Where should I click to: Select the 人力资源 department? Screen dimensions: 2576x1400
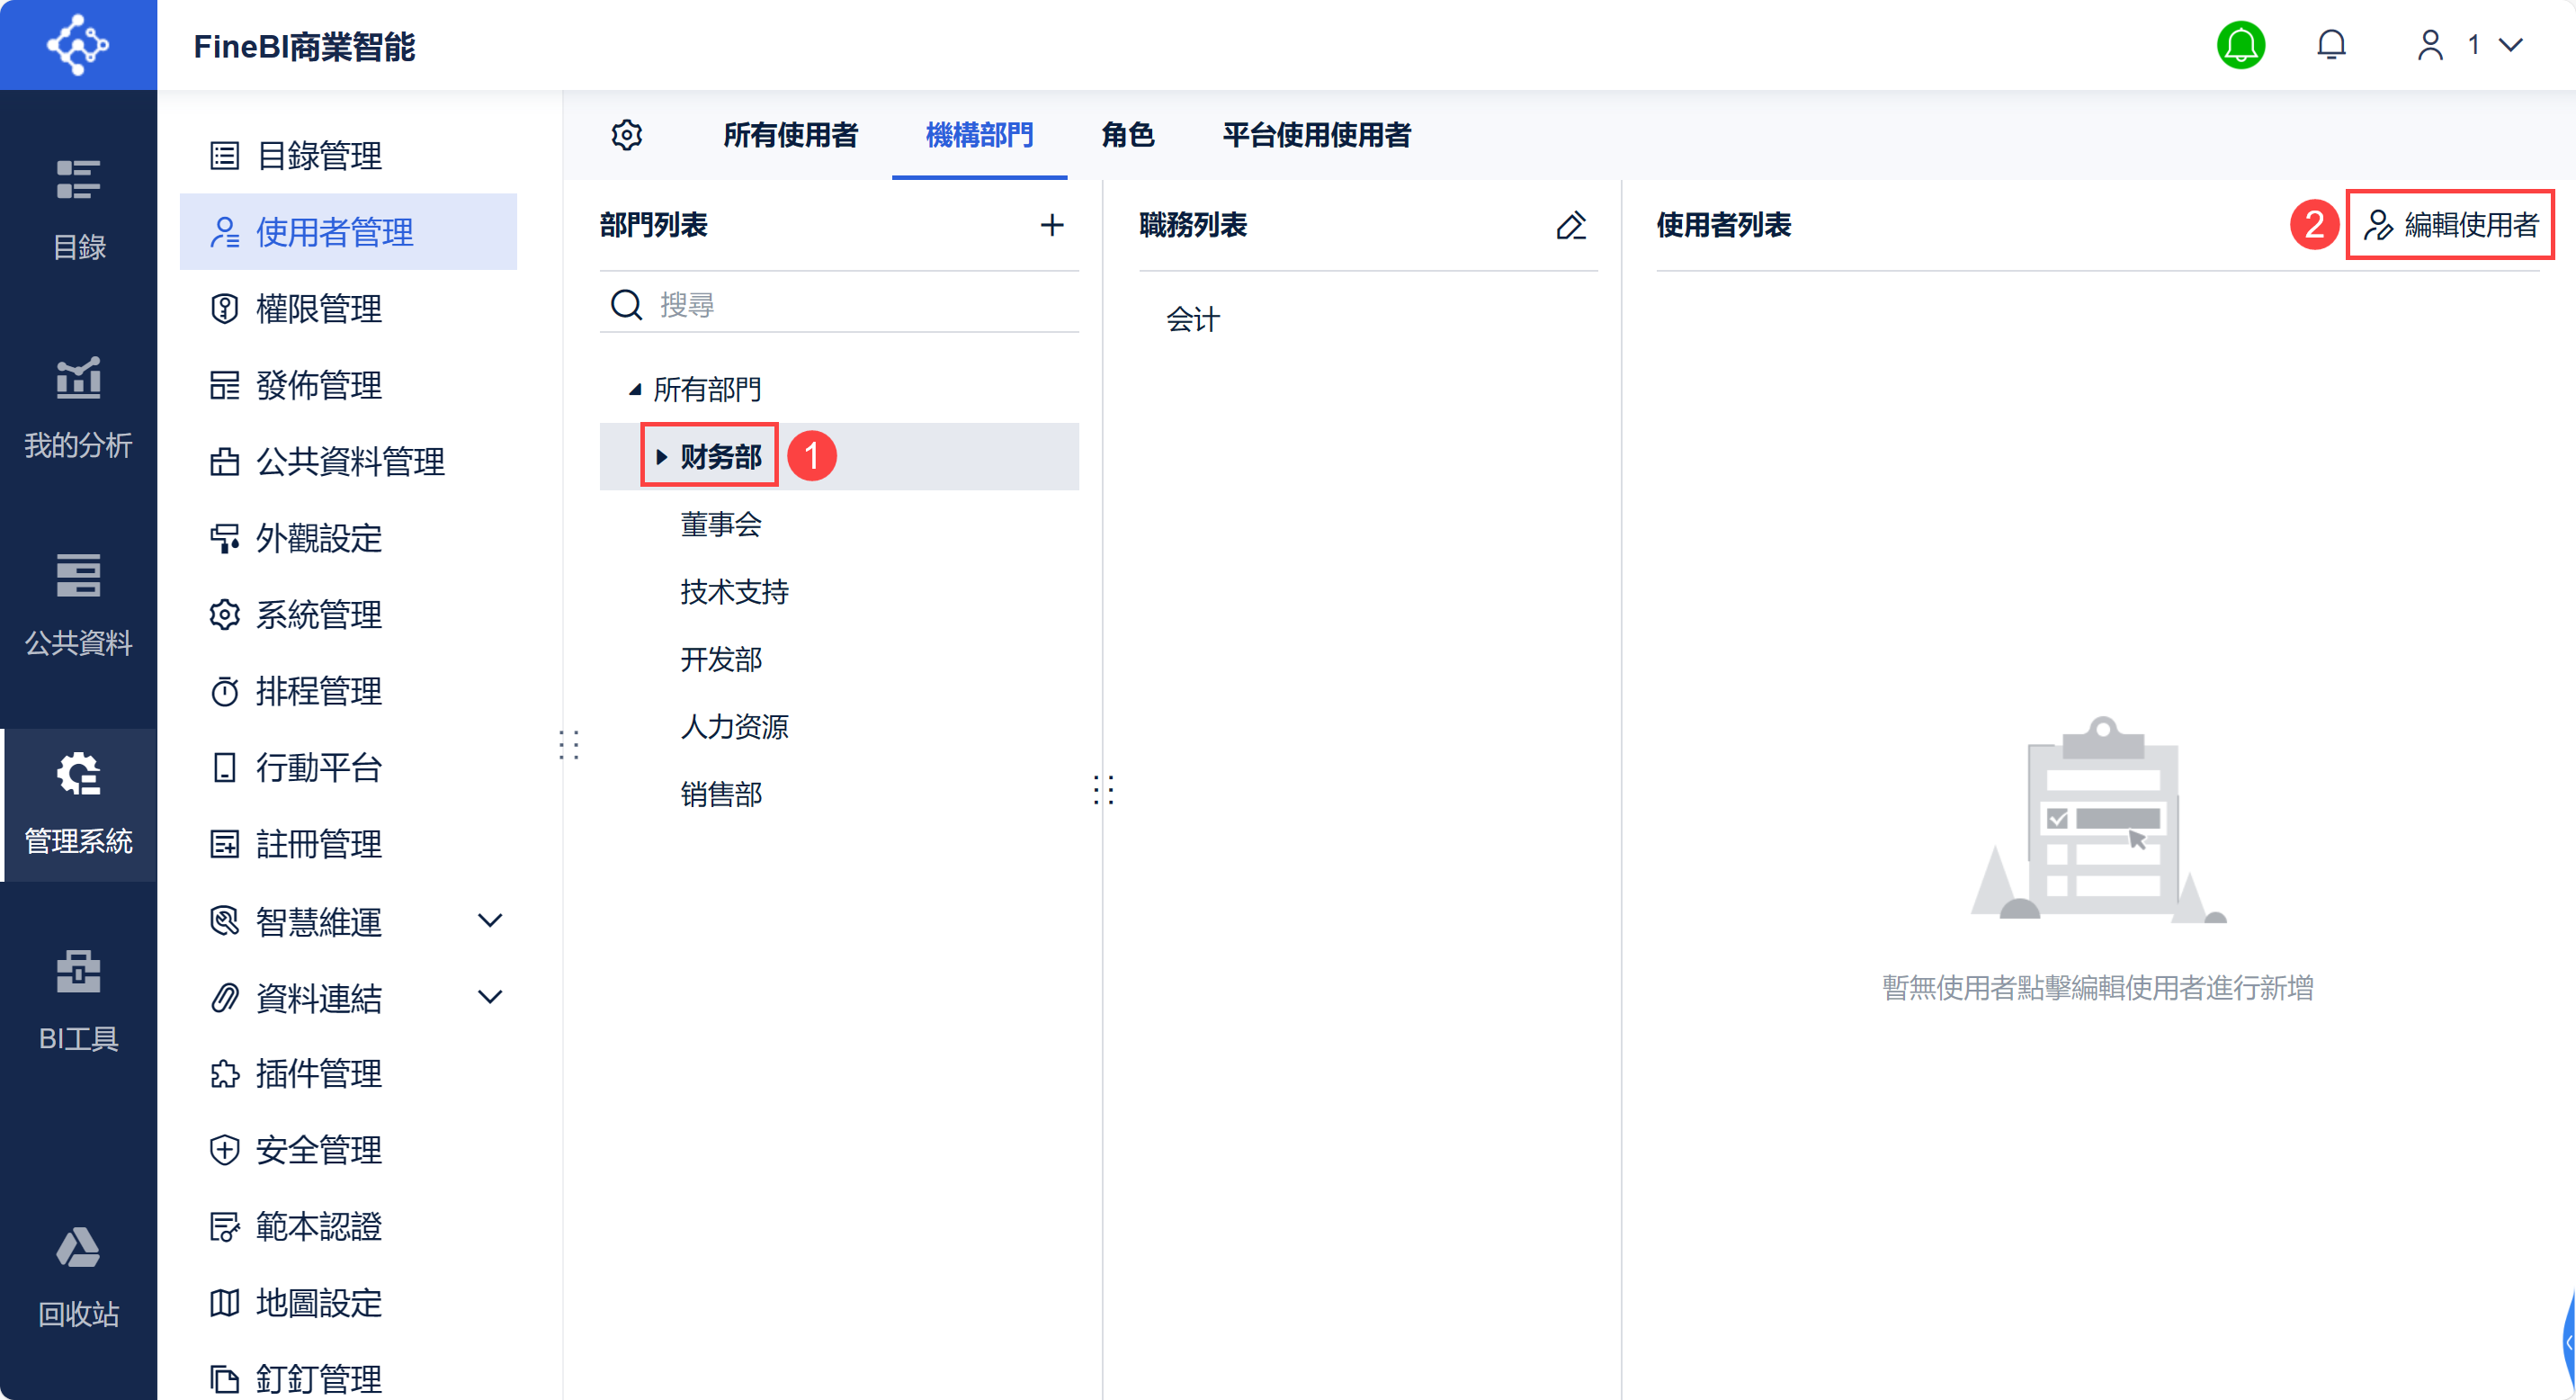point(734,727)
